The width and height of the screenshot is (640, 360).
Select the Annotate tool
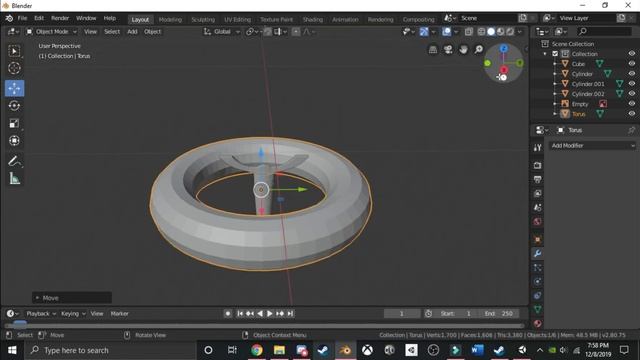[x=14, y=161]
